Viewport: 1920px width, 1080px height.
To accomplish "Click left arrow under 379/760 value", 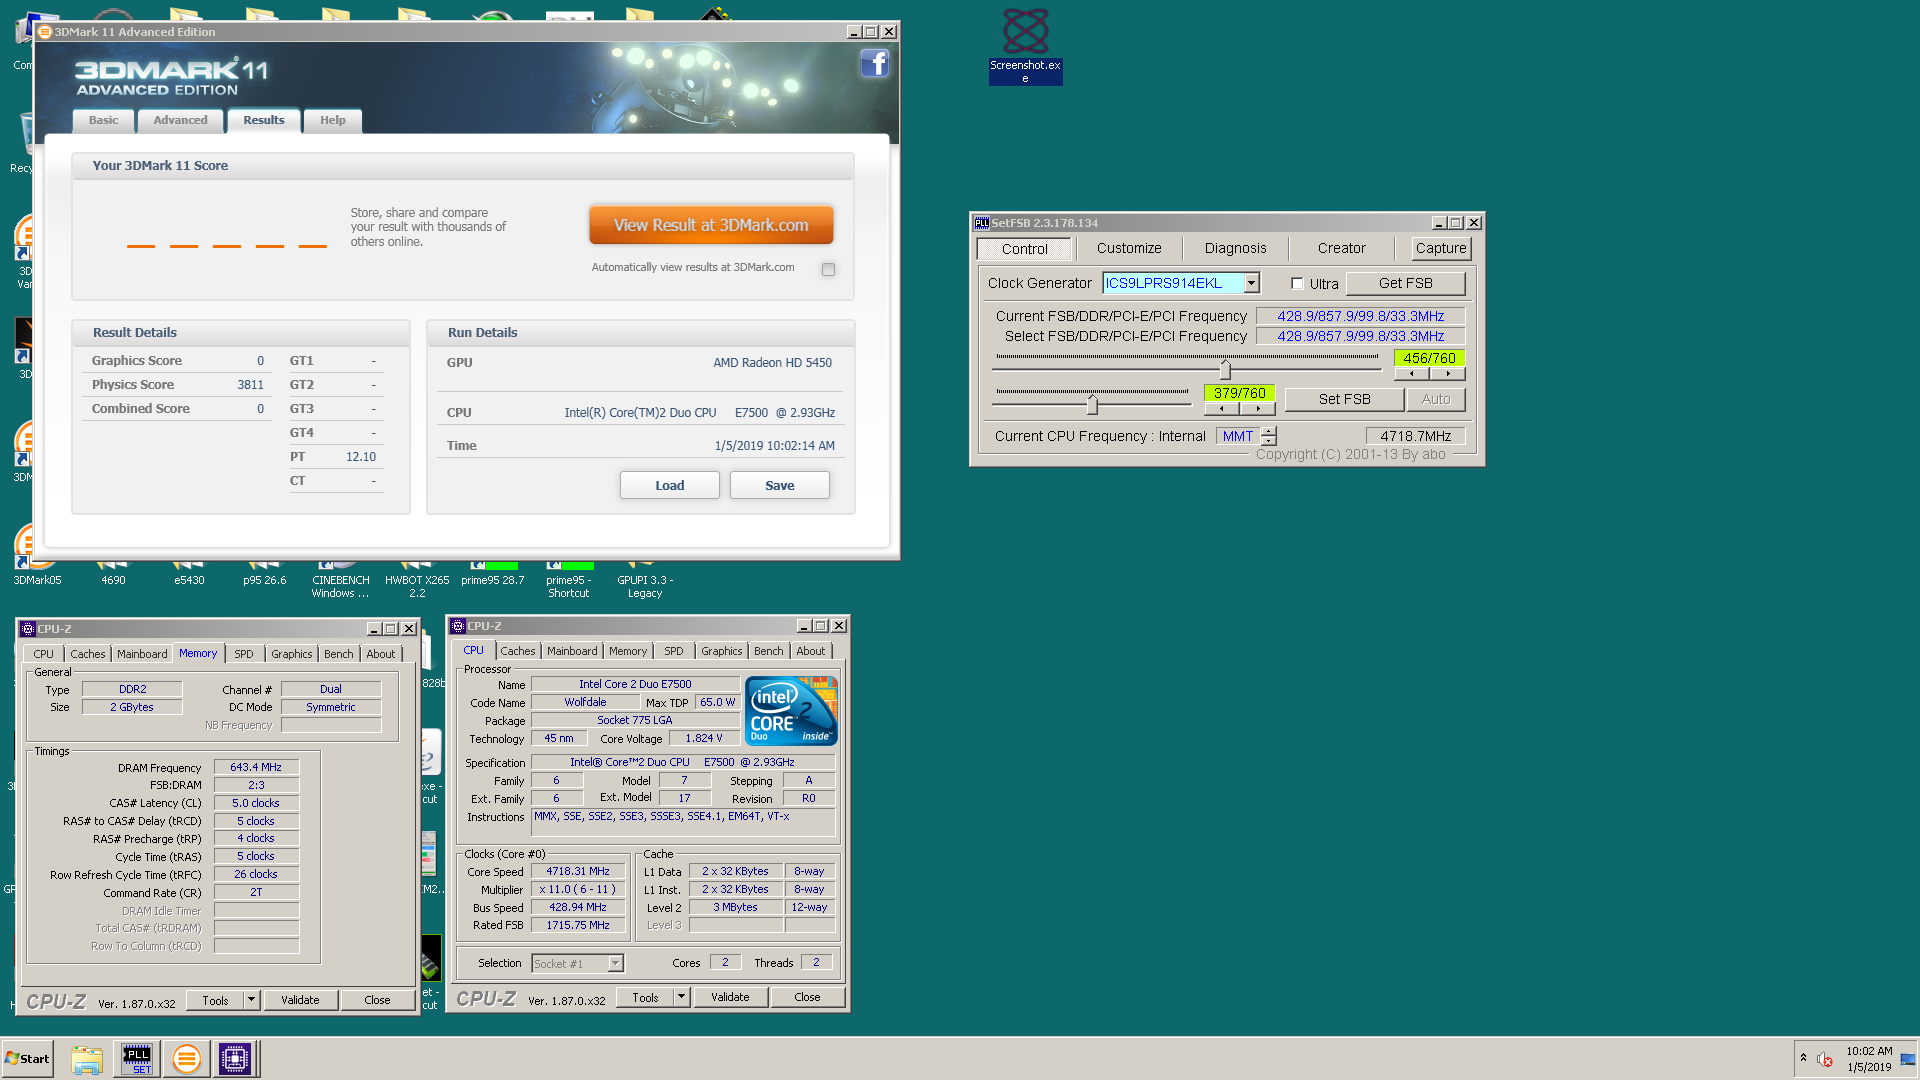I will click(1221, 409).
